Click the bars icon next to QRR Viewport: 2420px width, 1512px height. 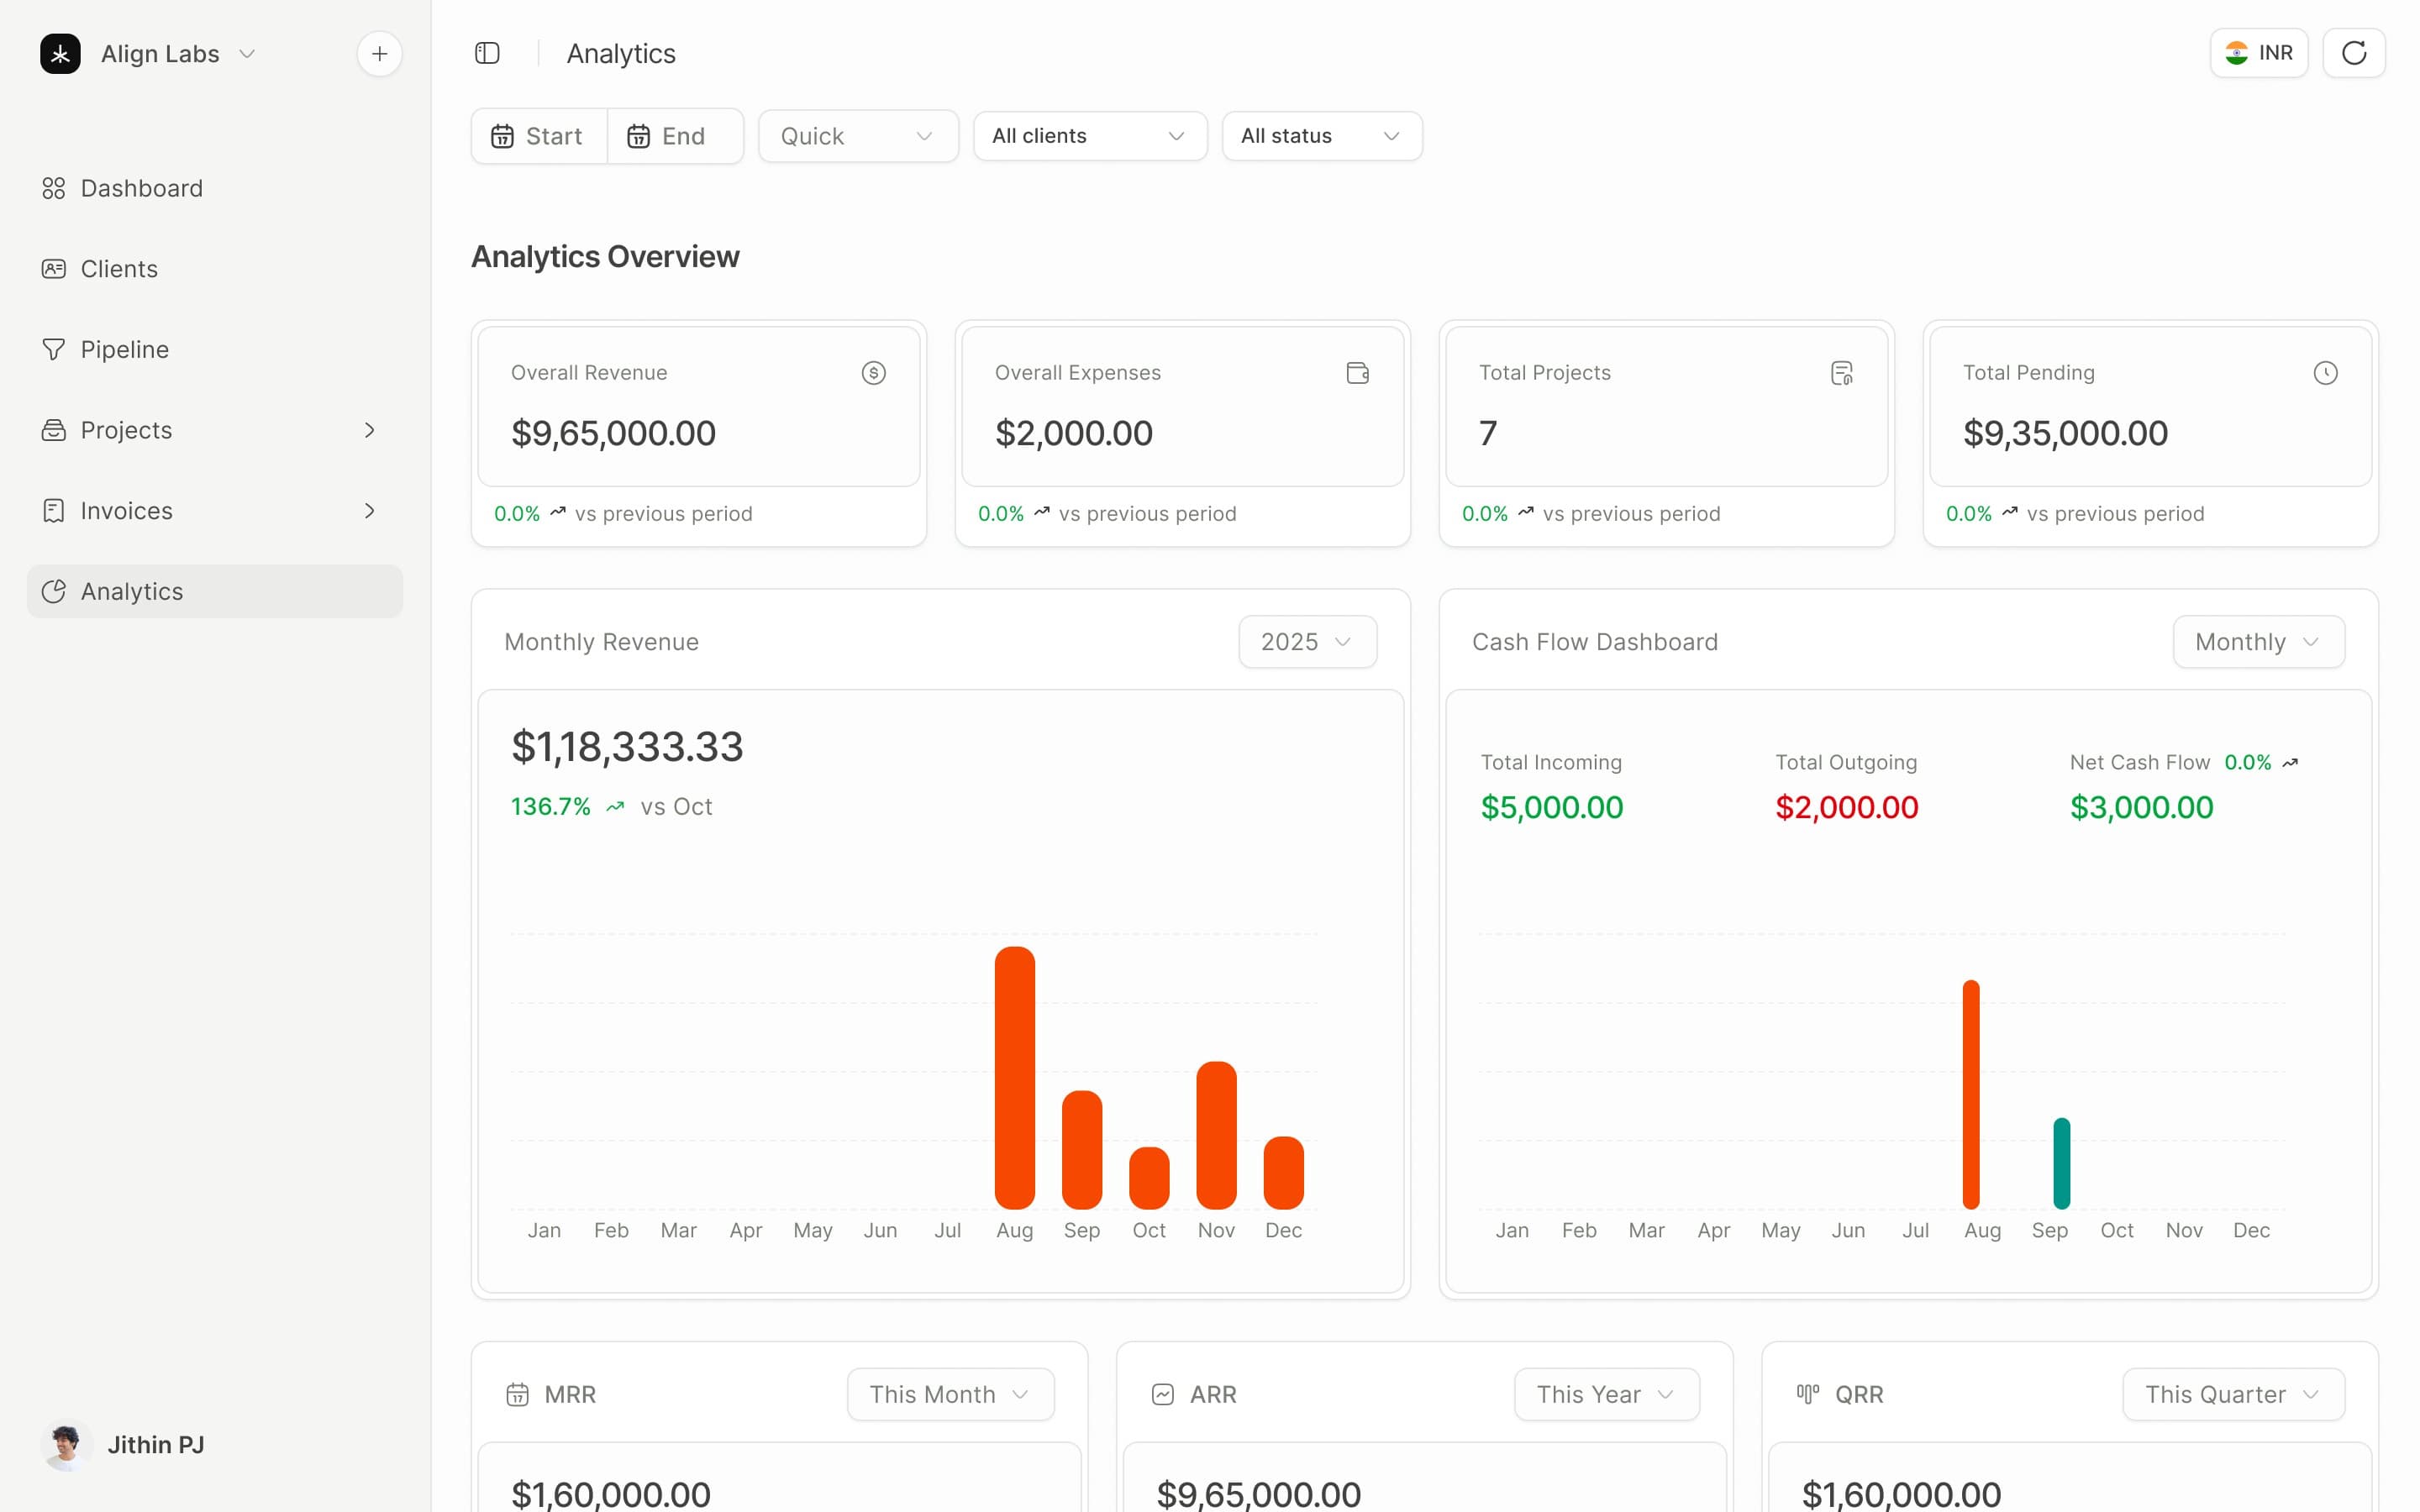click(1807, 1394)
